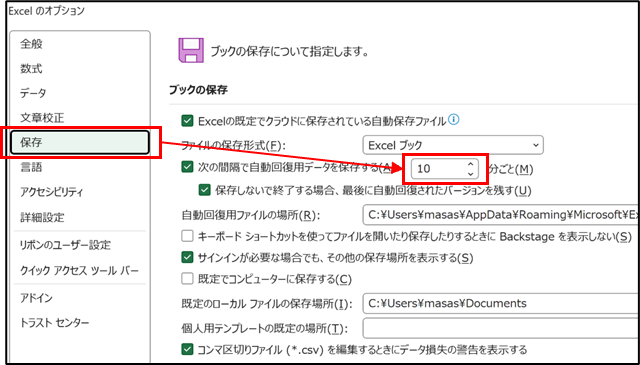Click the empty 個人用テンプレートの既定の場所 field
This screenshot has width=640, height=365.
501,329
